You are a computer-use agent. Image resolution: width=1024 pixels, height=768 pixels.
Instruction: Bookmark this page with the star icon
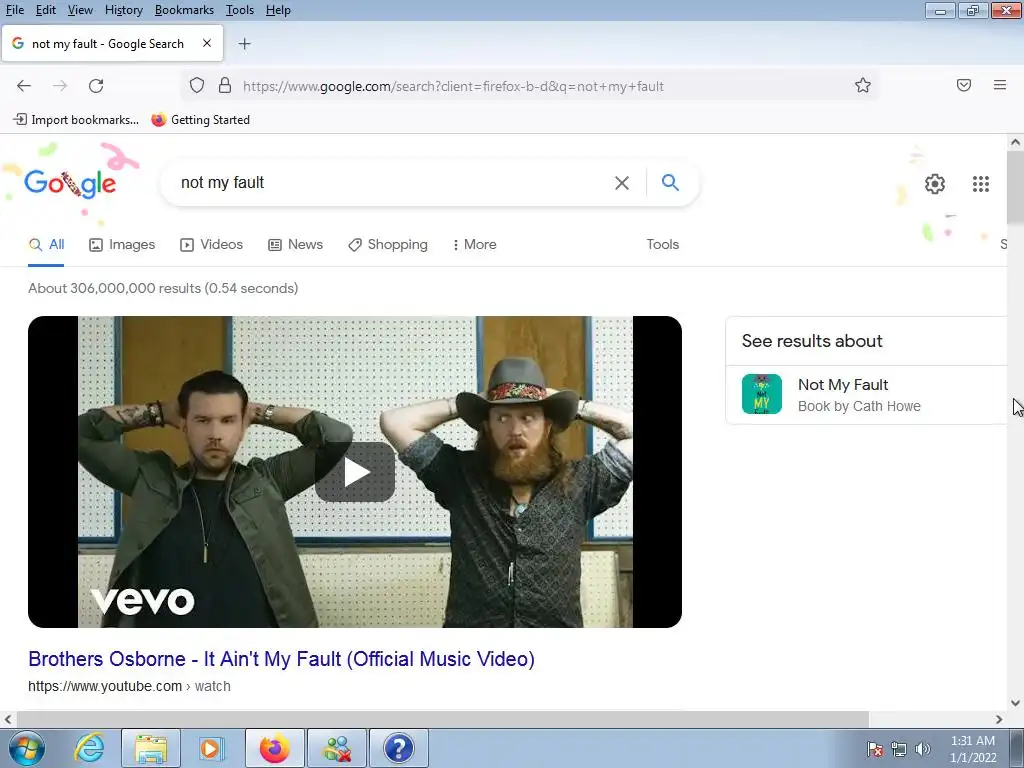[863, 86]
